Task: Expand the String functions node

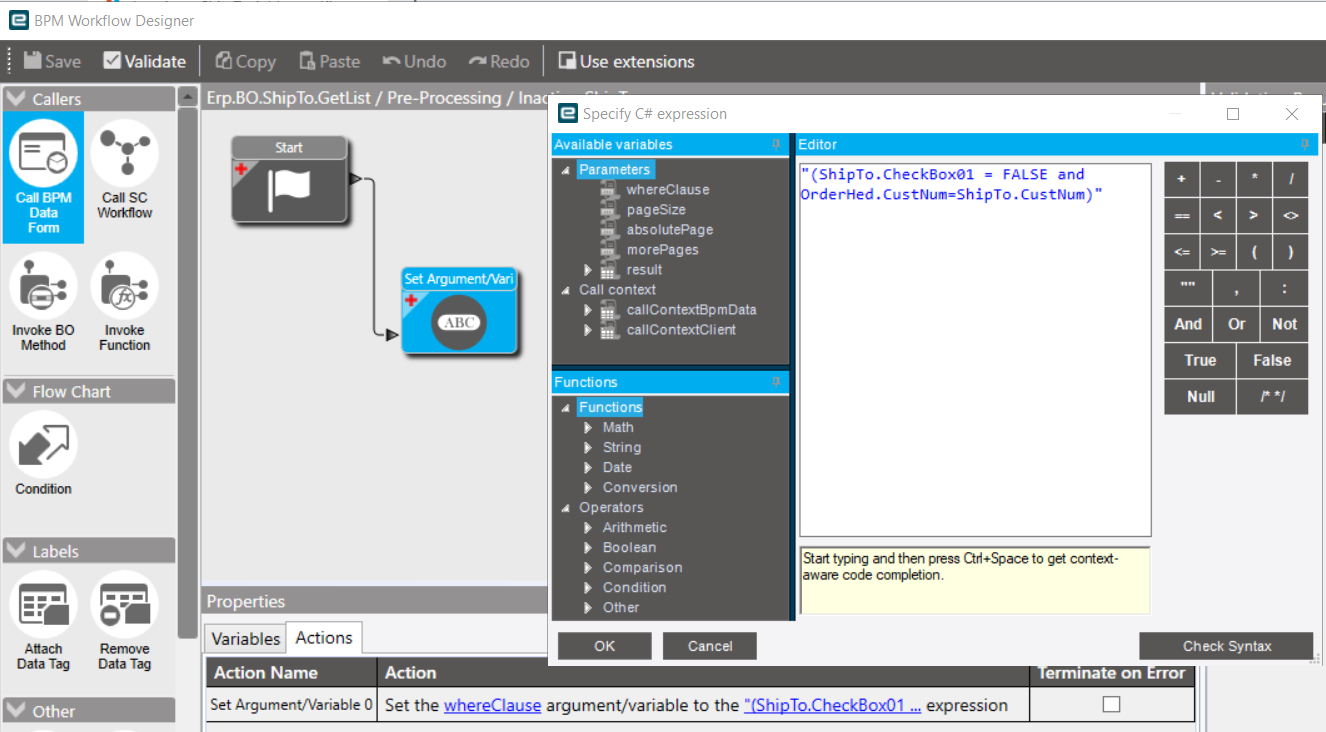Action: click(589, 447)
